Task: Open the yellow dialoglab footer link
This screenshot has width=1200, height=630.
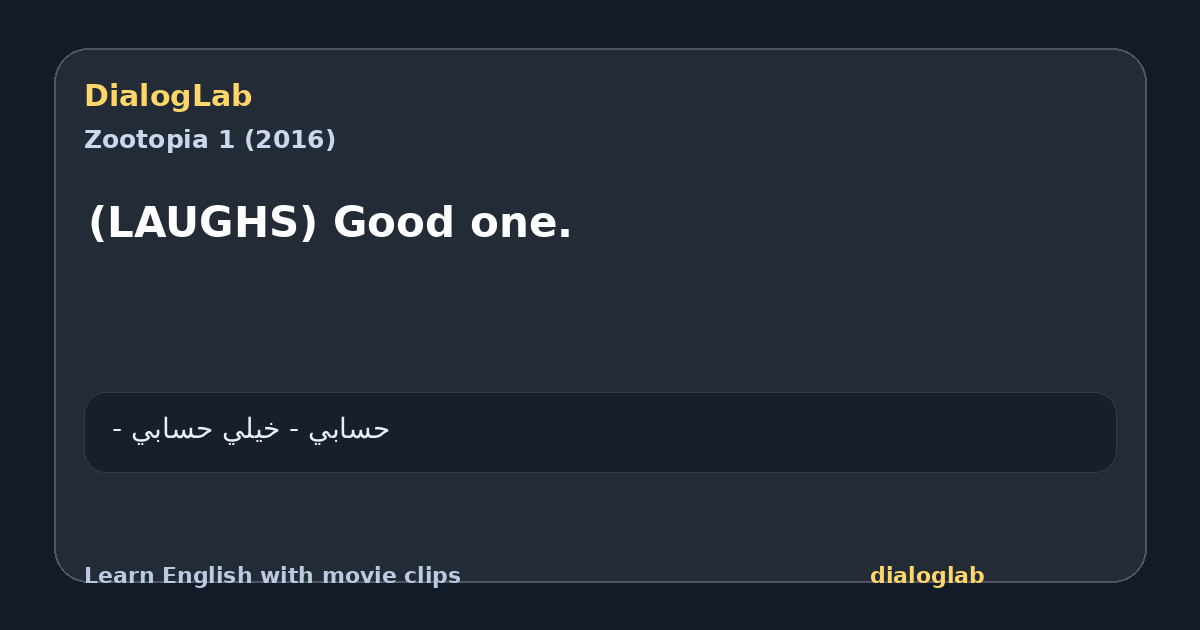Action: click(927, 576)
